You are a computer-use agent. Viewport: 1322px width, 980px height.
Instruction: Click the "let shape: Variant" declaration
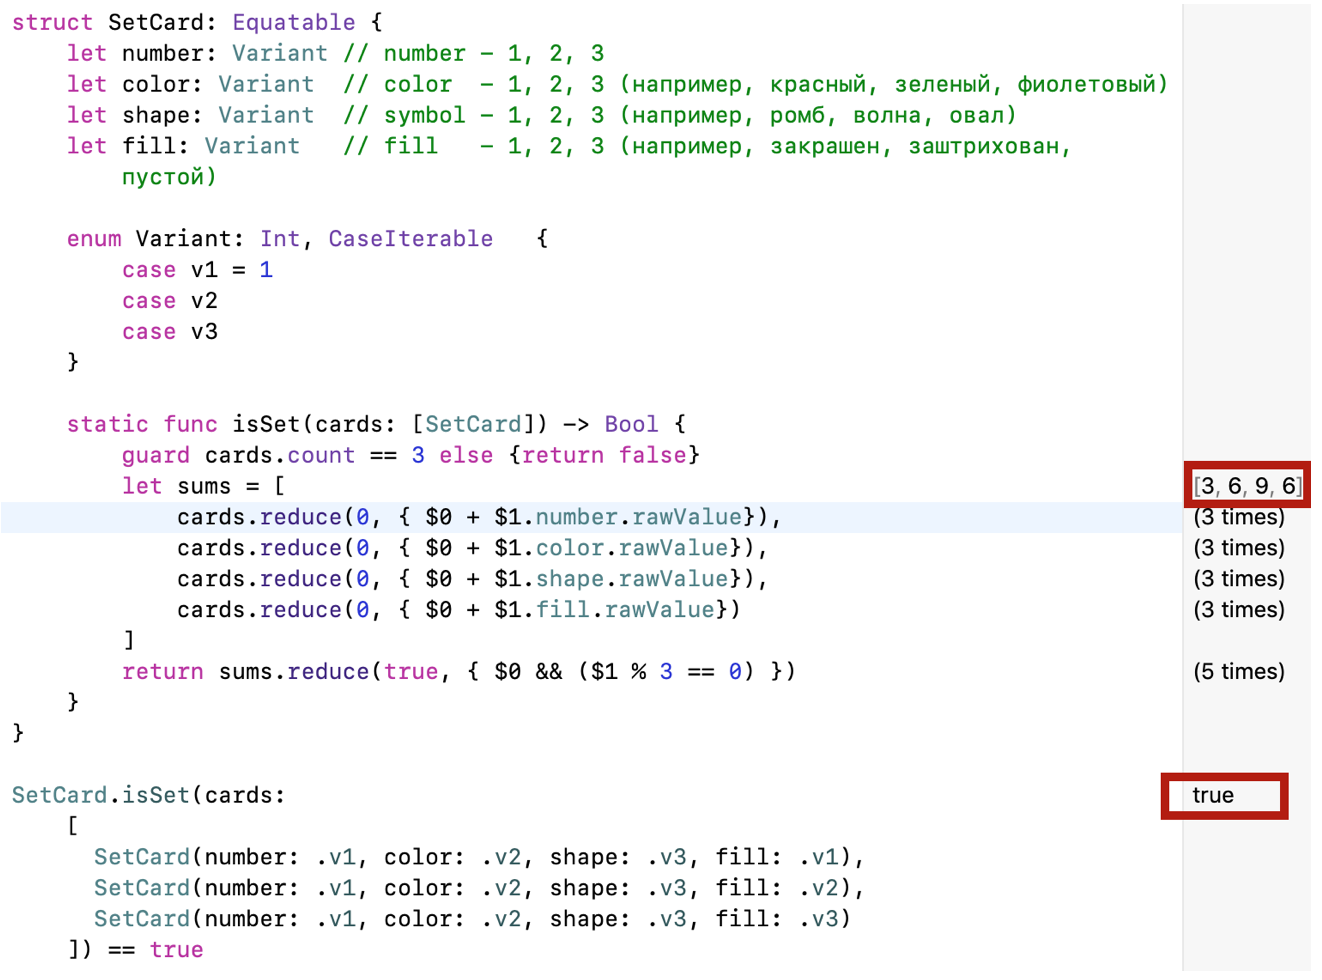[190, 115]
